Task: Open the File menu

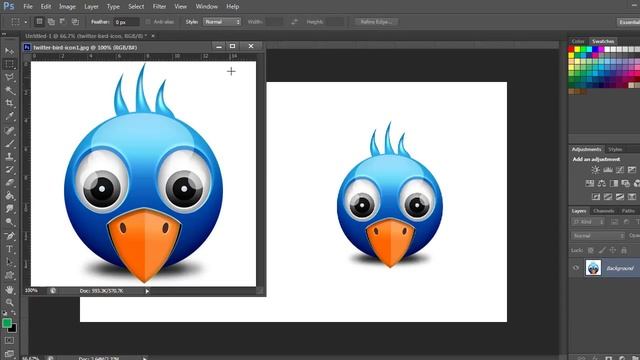Action: click(28, 7)
